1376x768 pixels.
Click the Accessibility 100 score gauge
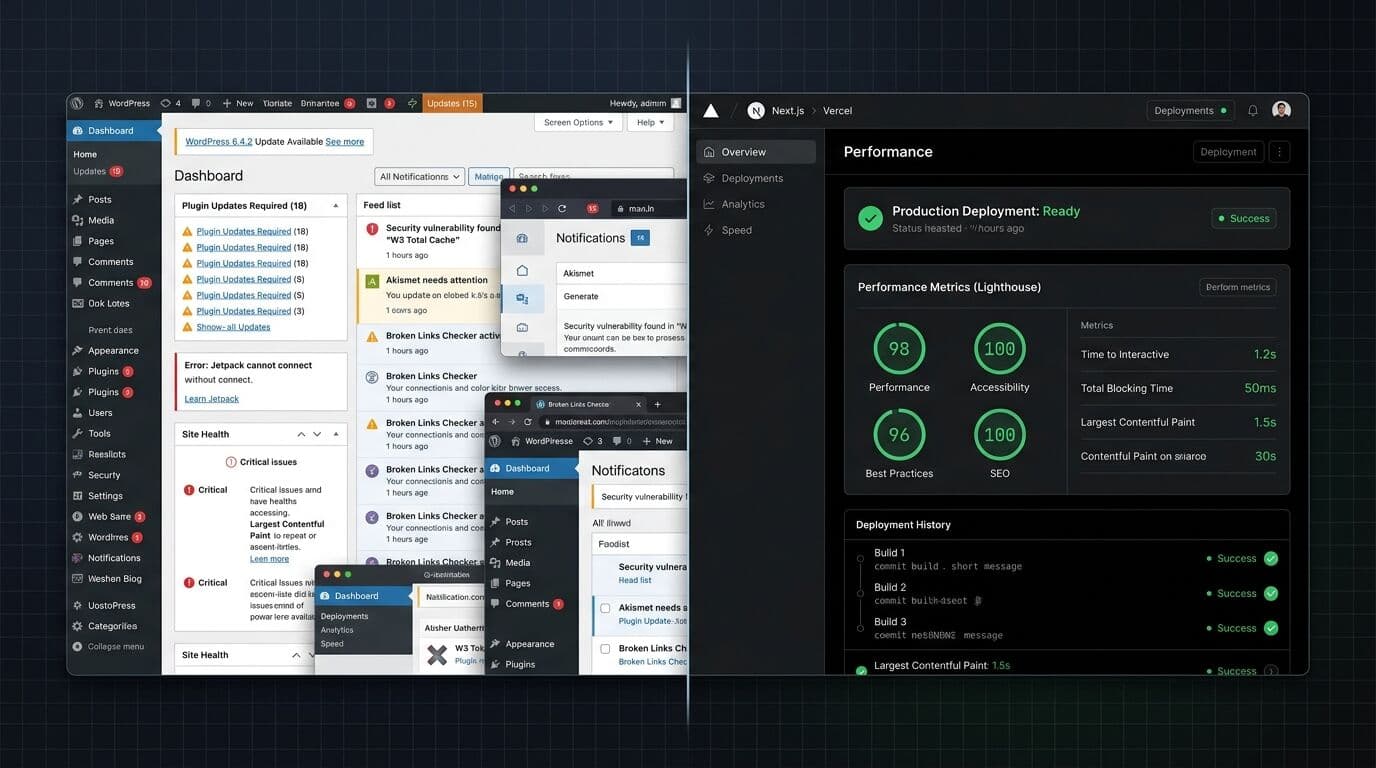1000,349
